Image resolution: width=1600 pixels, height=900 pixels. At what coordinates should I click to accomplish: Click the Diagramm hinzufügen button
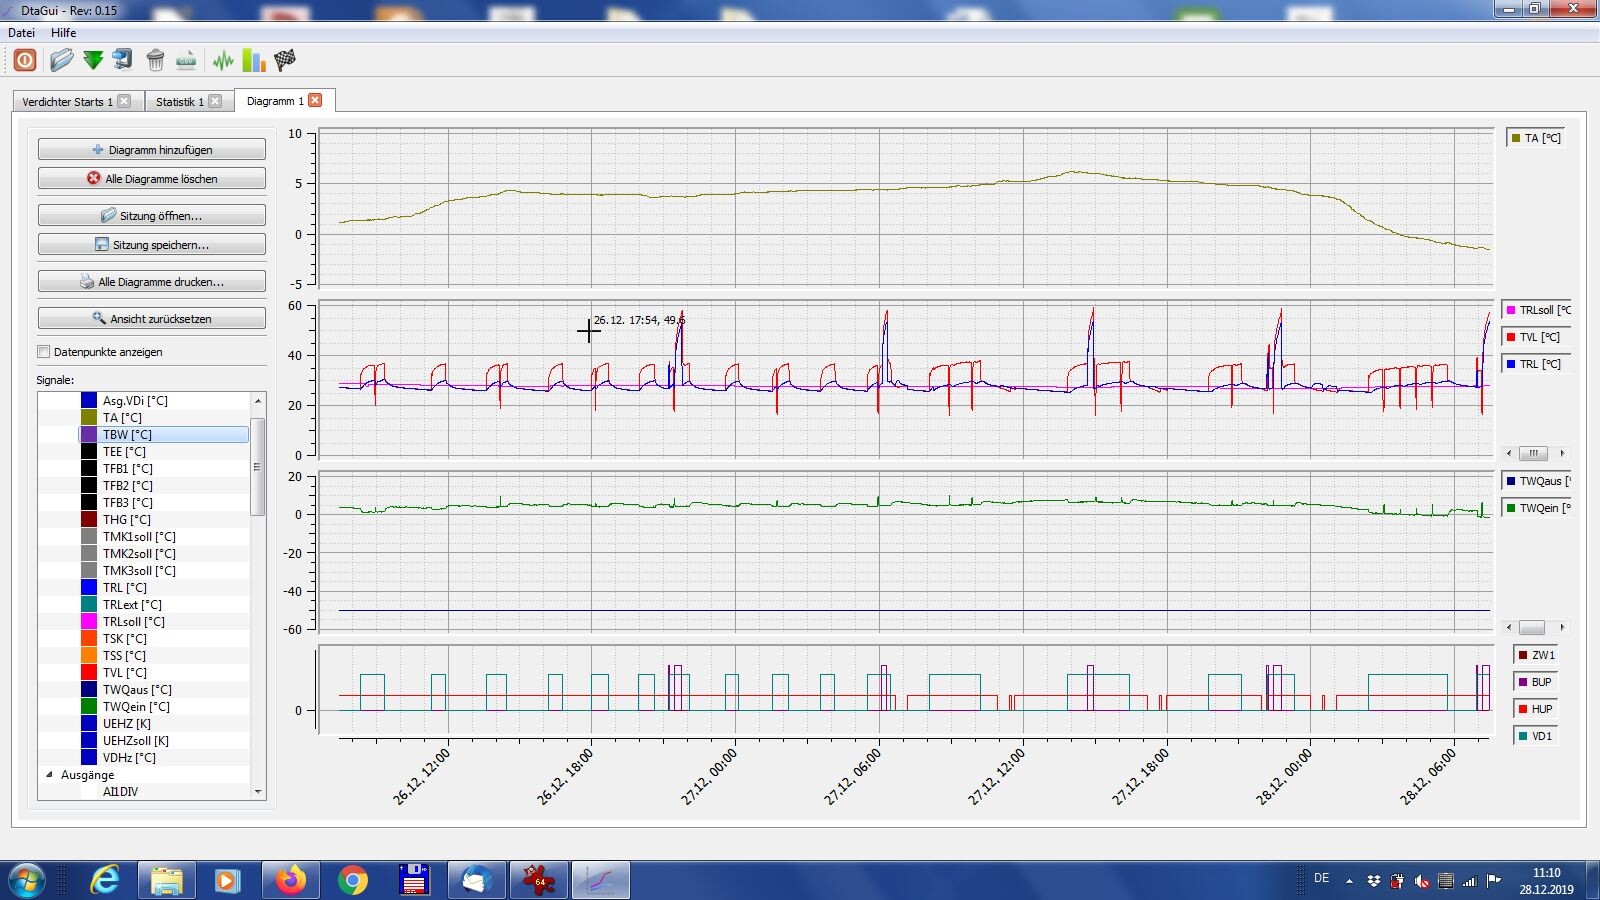coord(152,150)
